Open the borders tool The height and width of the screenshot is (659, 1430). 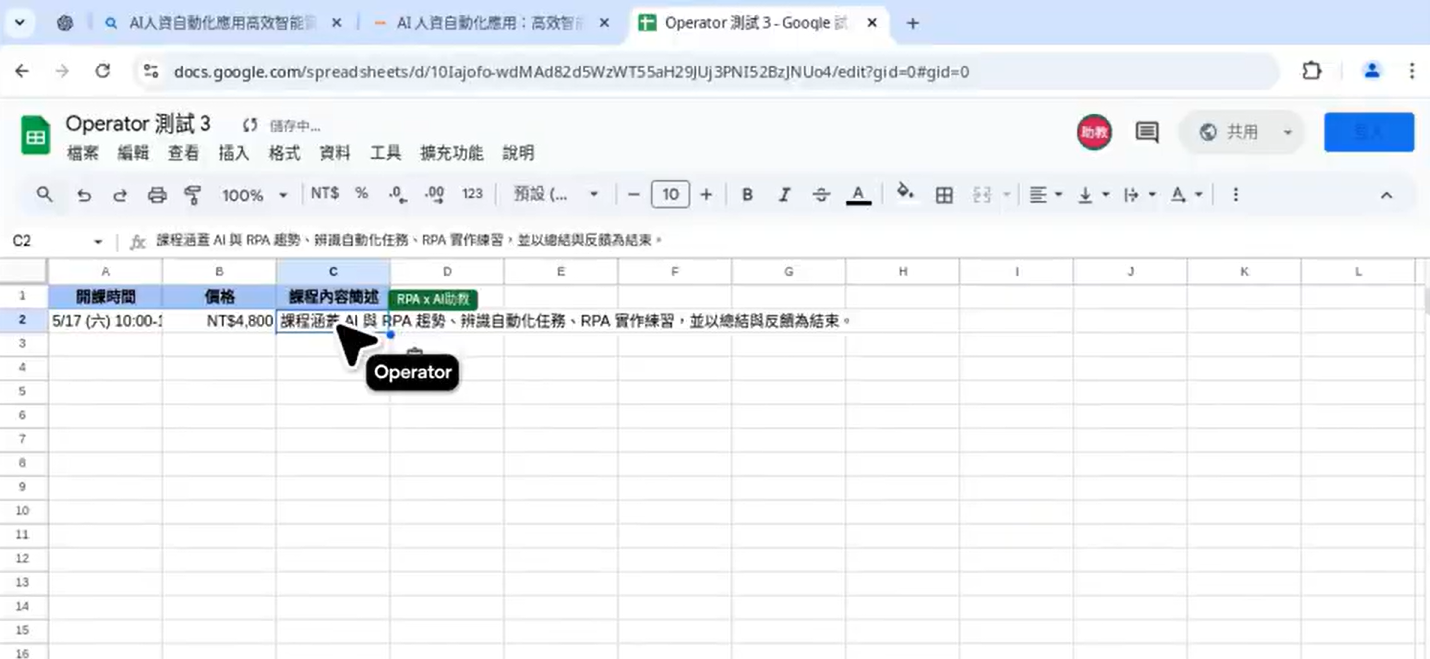[x=944, y=195]
